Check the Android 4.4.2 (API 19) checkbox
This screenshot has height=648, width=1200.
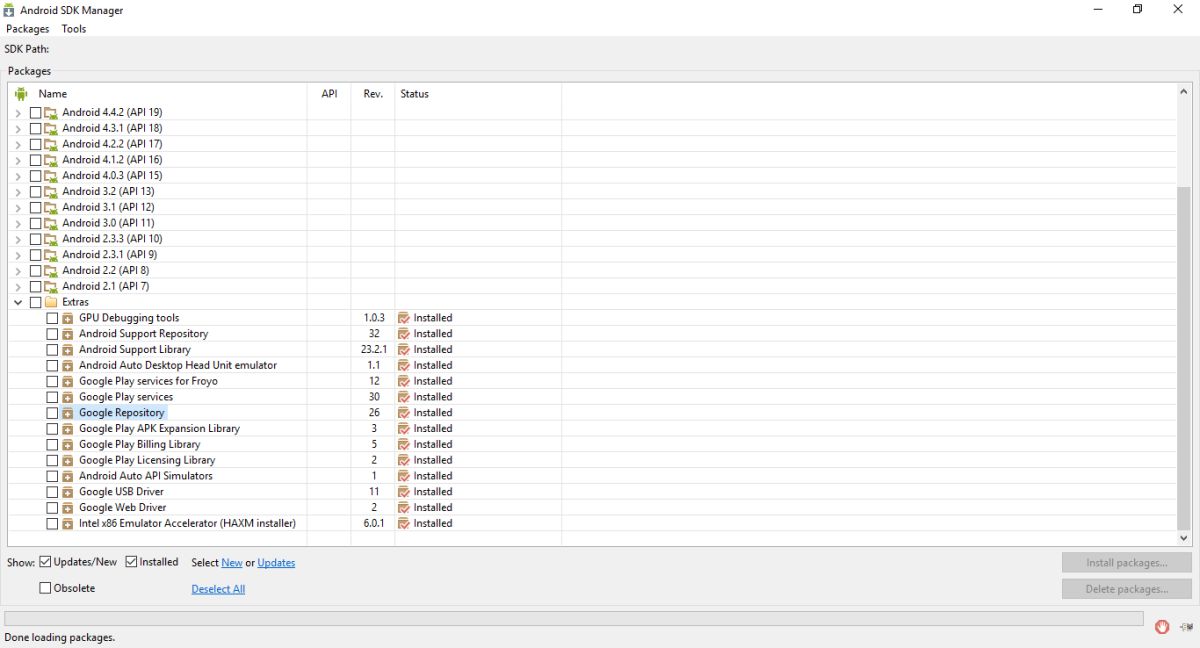35,113
